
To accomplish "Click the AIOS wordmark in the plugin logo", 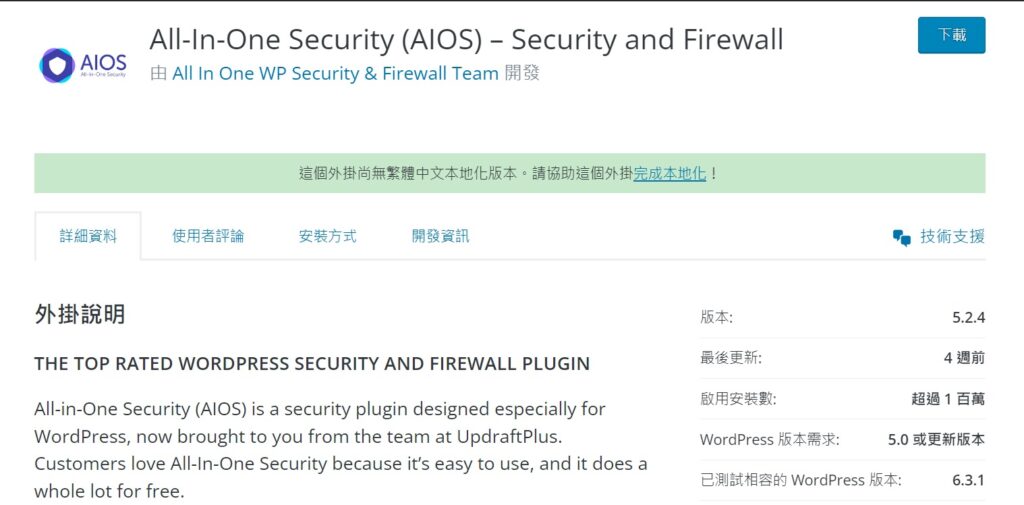I will (x=103, y=64).
